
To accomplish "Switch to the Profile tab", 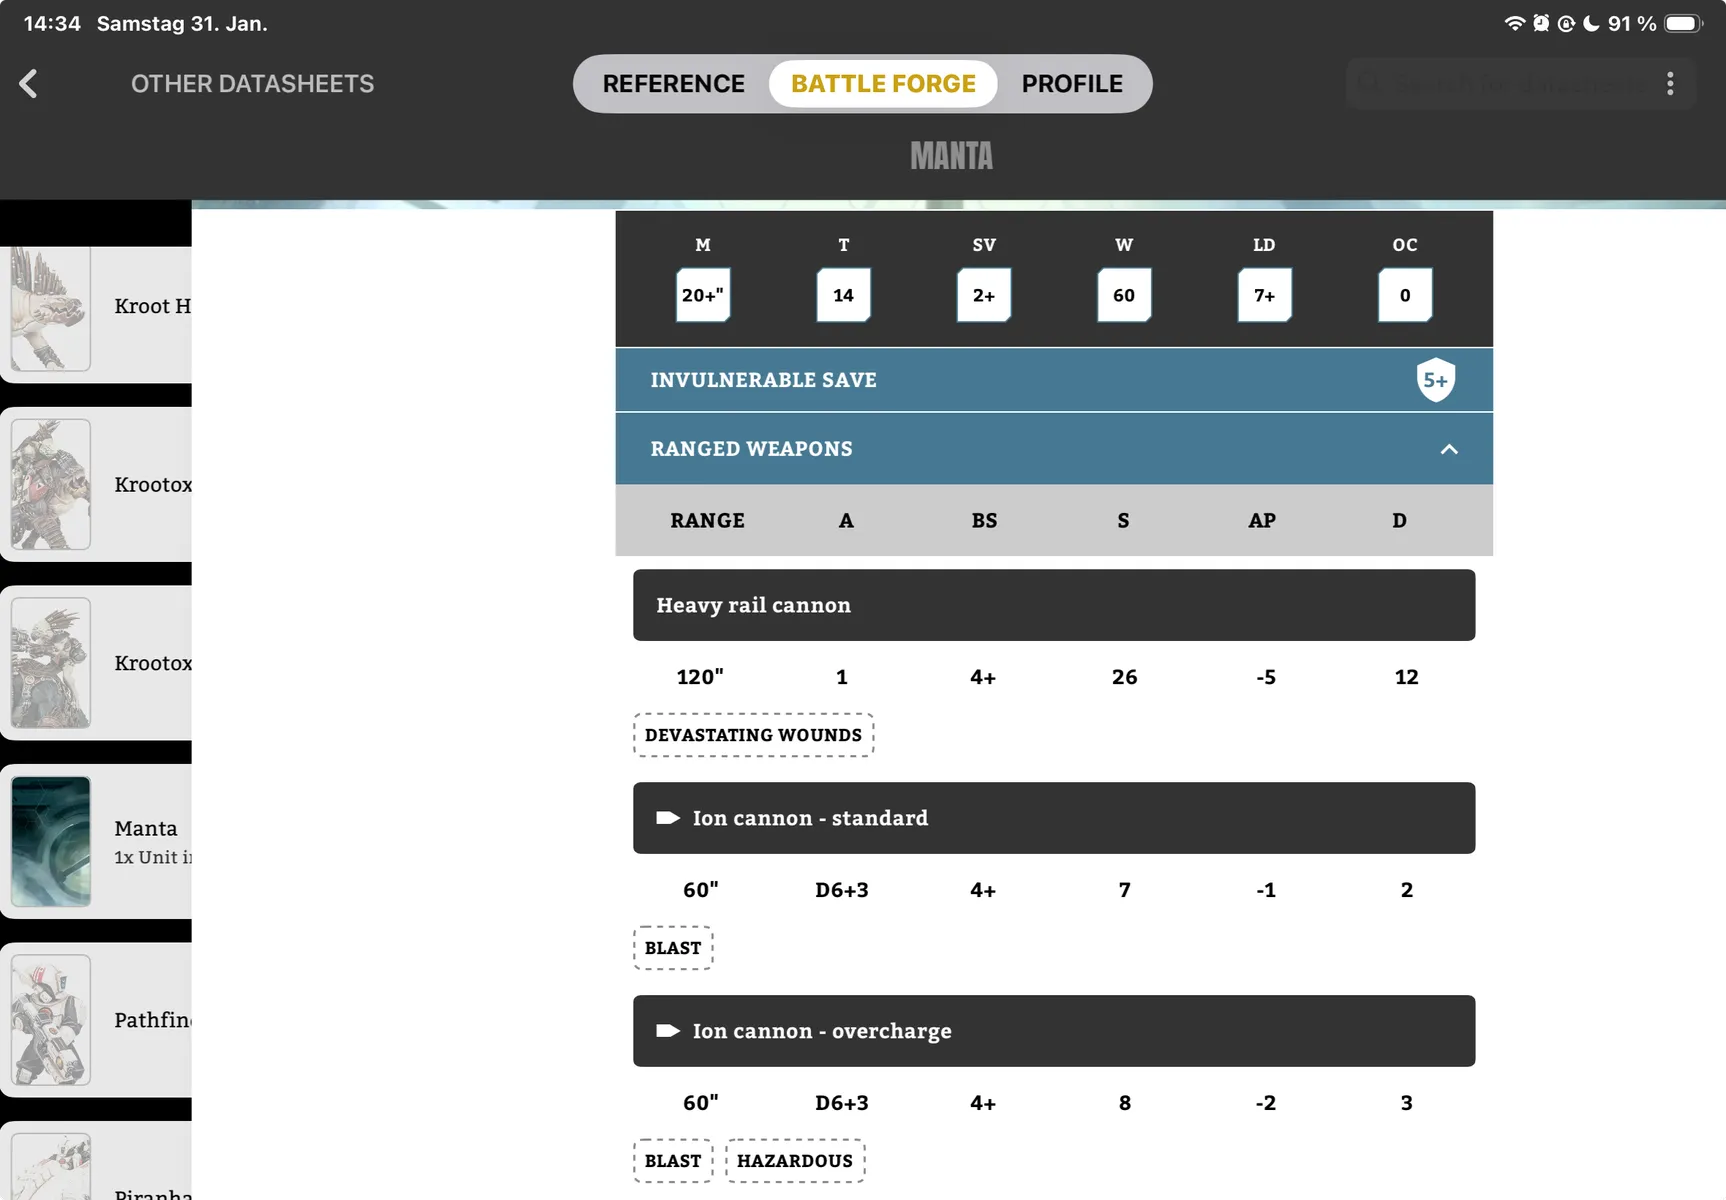I will click(x=1071, y=84).
